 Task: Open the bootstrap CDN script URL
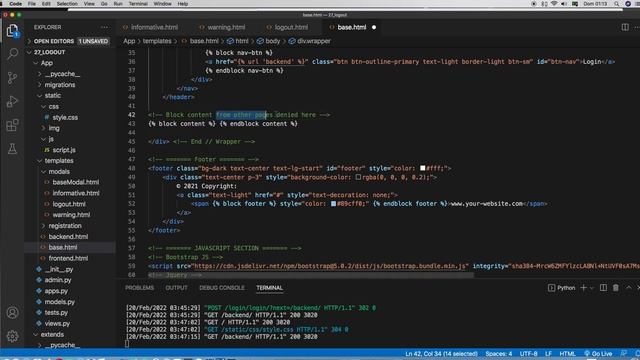click(330, 266)
